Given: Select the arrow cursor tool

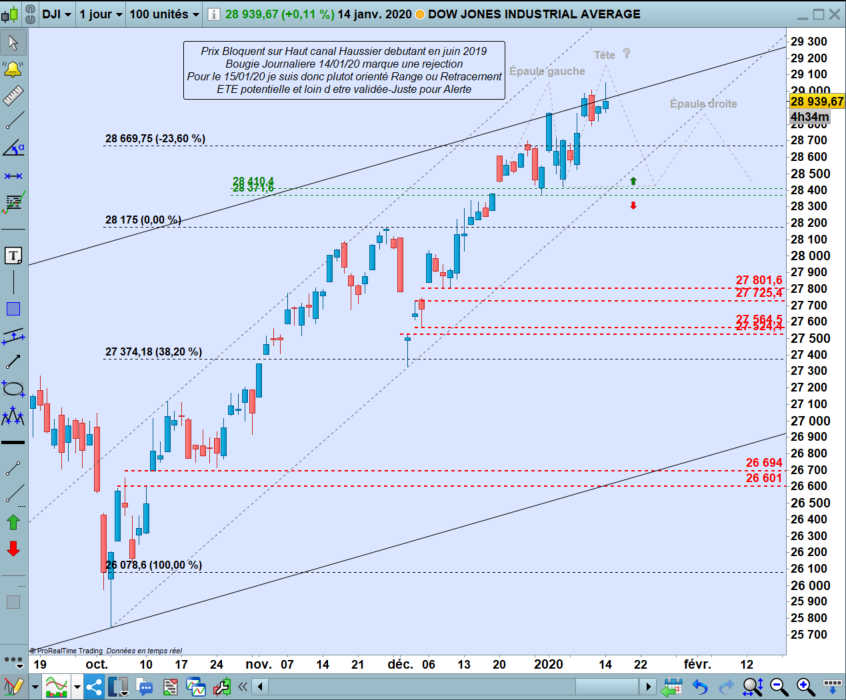Looking at the screenshot, I should 13,42.
